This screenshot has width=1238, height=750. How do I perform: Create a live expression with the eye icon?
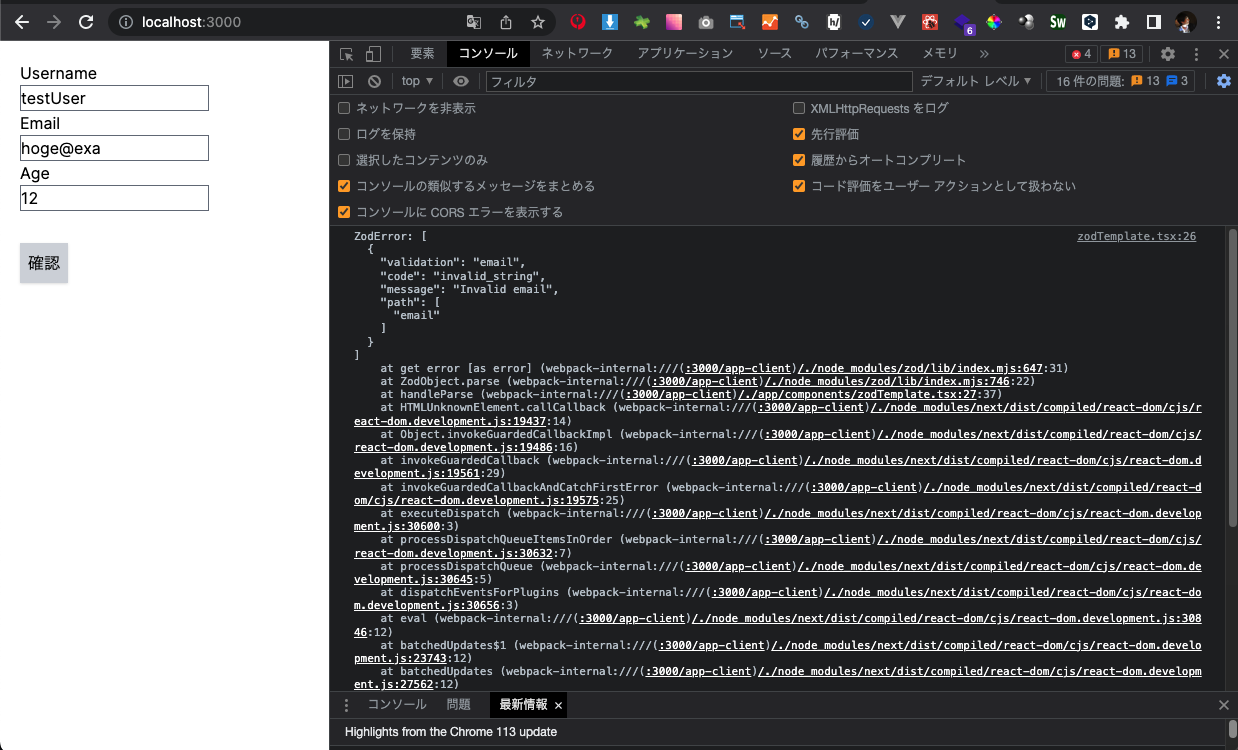point(460,81)
